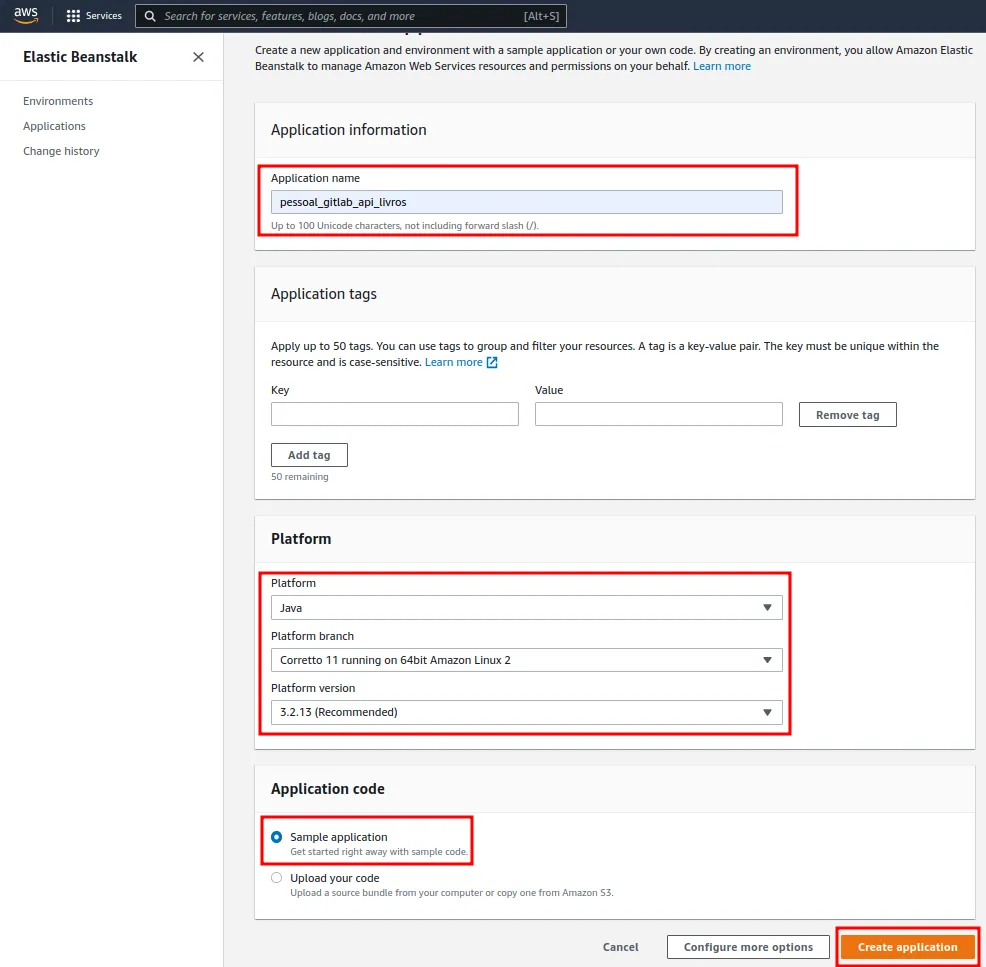
Task: Click the tag Value input field
Action: click(658, 414)
